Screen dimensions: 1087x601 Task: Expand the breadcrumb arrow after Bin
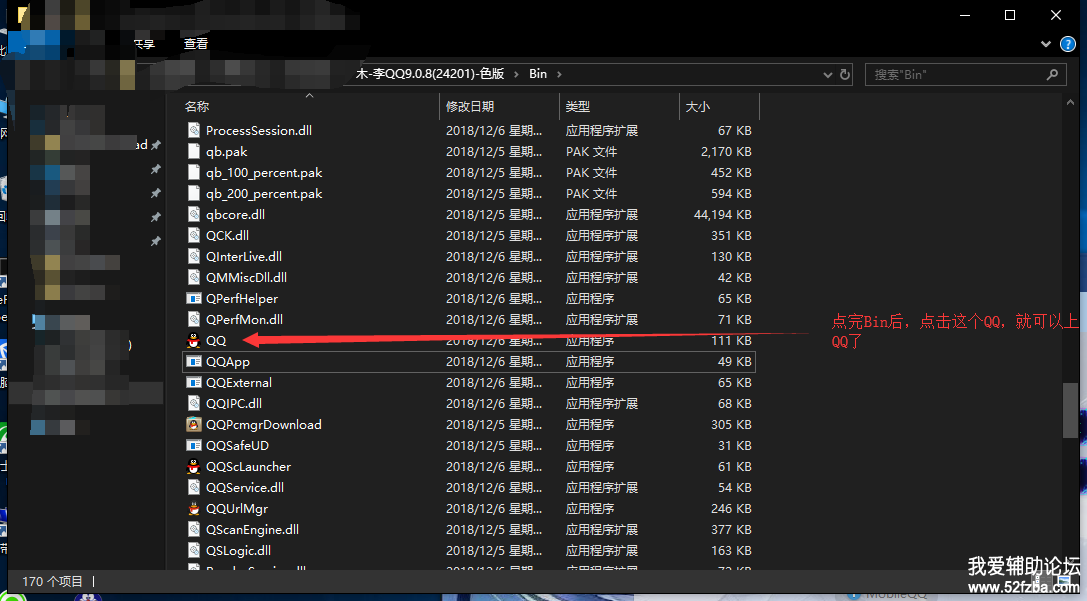click(x=559, y=74)
